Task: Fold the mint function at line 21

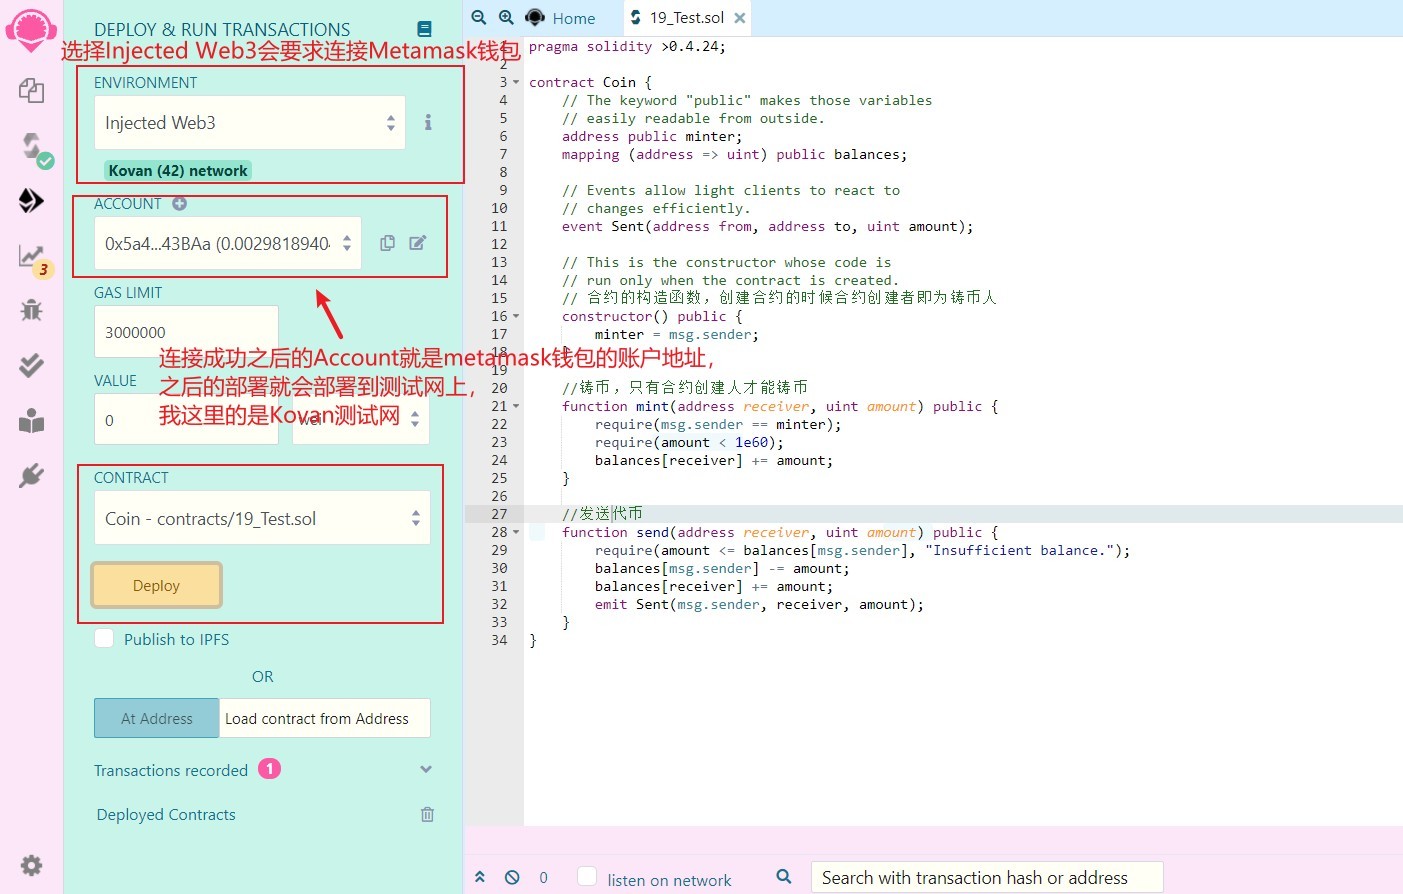Action: tap(516, 406)
